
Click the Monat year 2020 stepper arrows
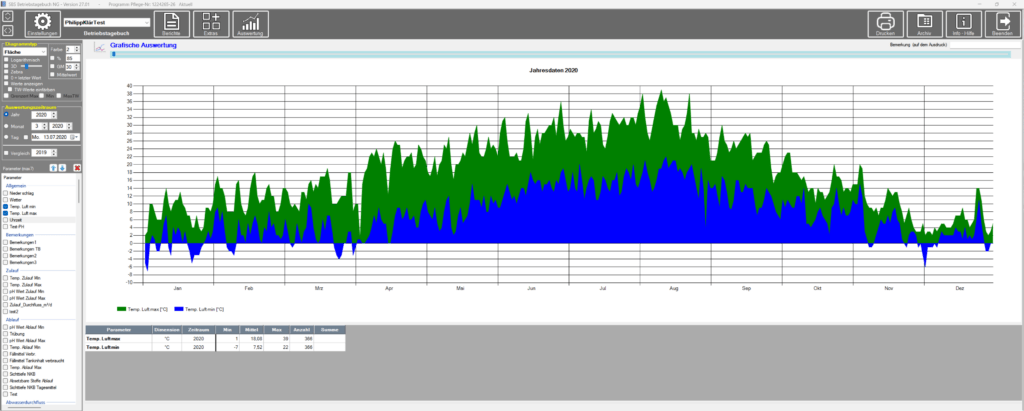tap(69, 126)
